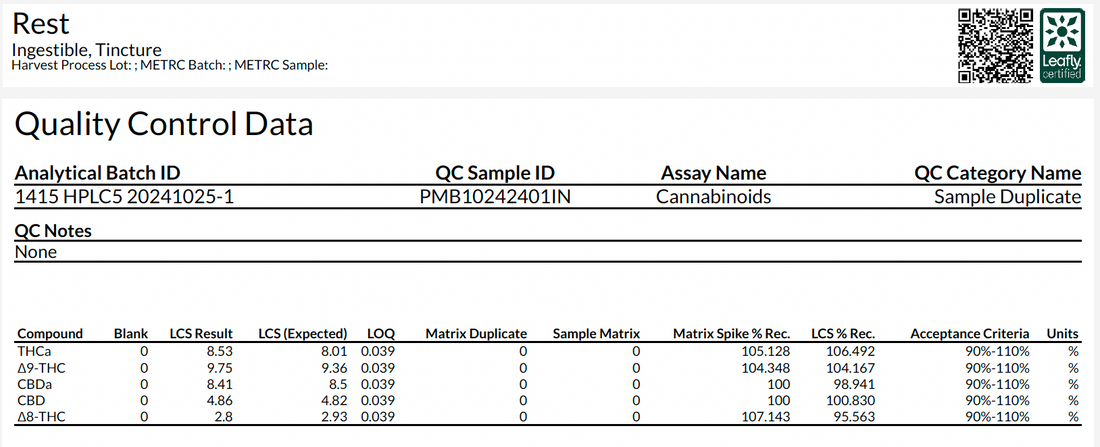The height and width of the screenshot is (447, 1100).
Task: Click the Ingestible, Tincture subtitle
Action: [86, 49]
